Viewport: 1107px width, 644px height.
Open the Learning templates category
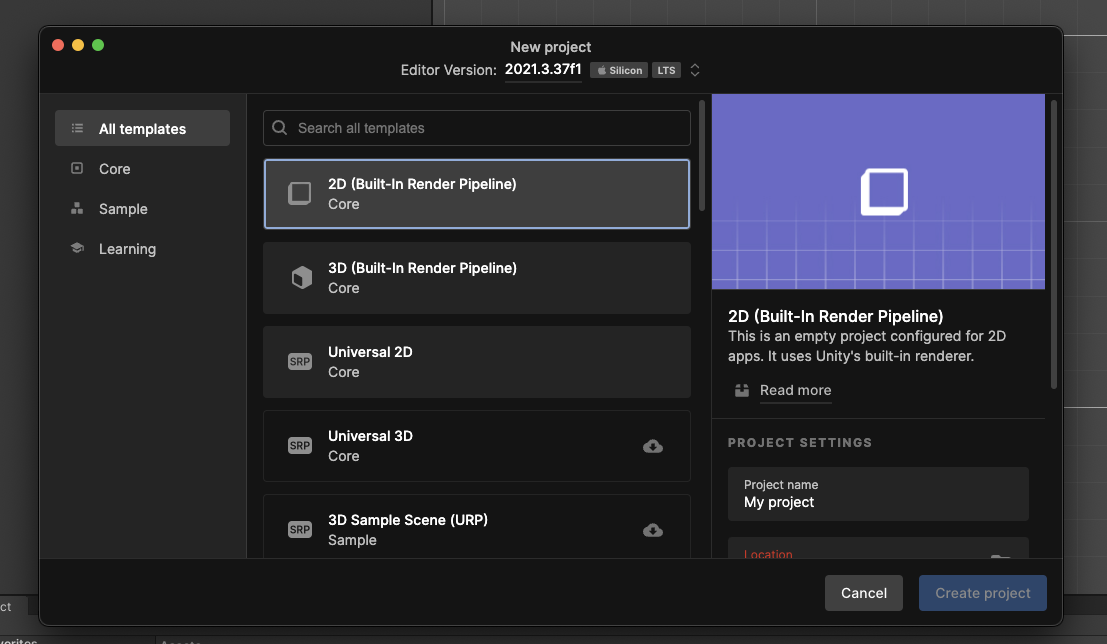click(143, 249)
